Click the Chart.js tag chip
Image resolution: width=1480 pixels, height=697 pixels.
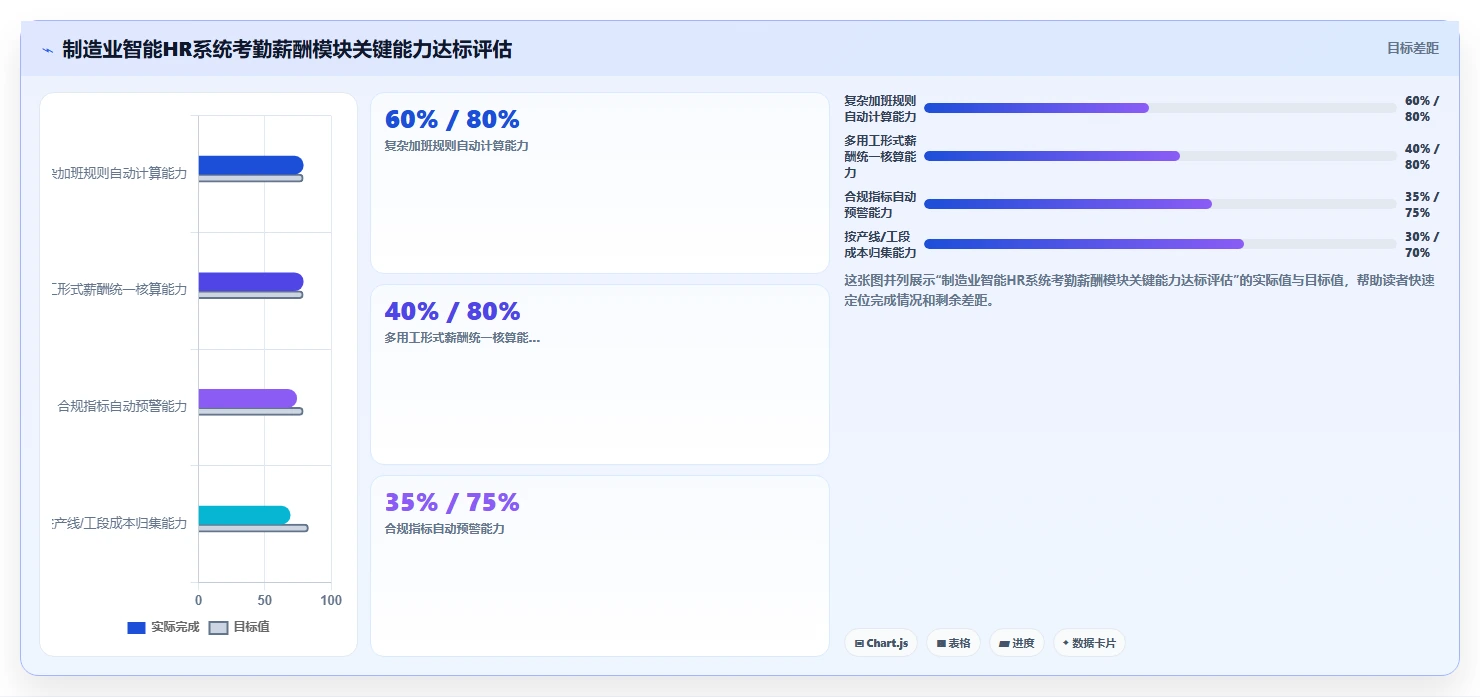tap(881, 643)
